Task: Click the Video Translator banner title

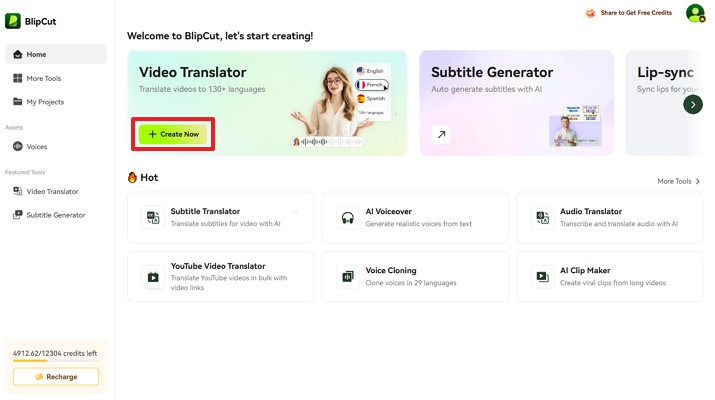Action: [x=192, y=72]
